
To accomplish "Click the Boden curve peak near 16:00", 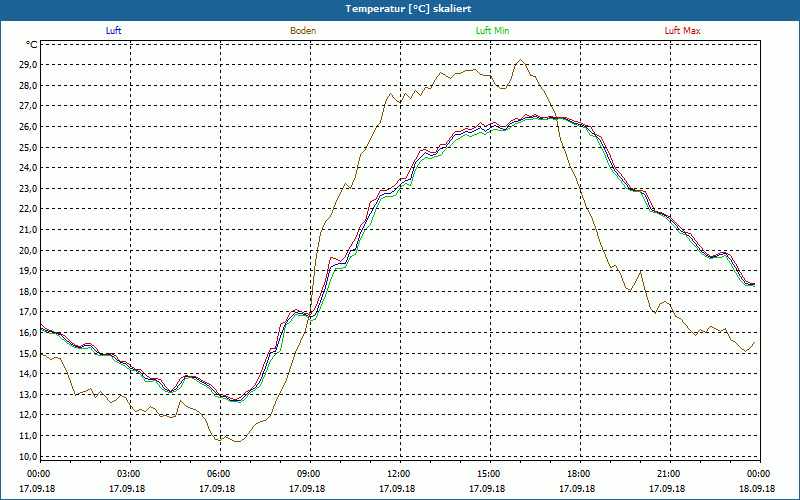I will [x=520, y=60].
